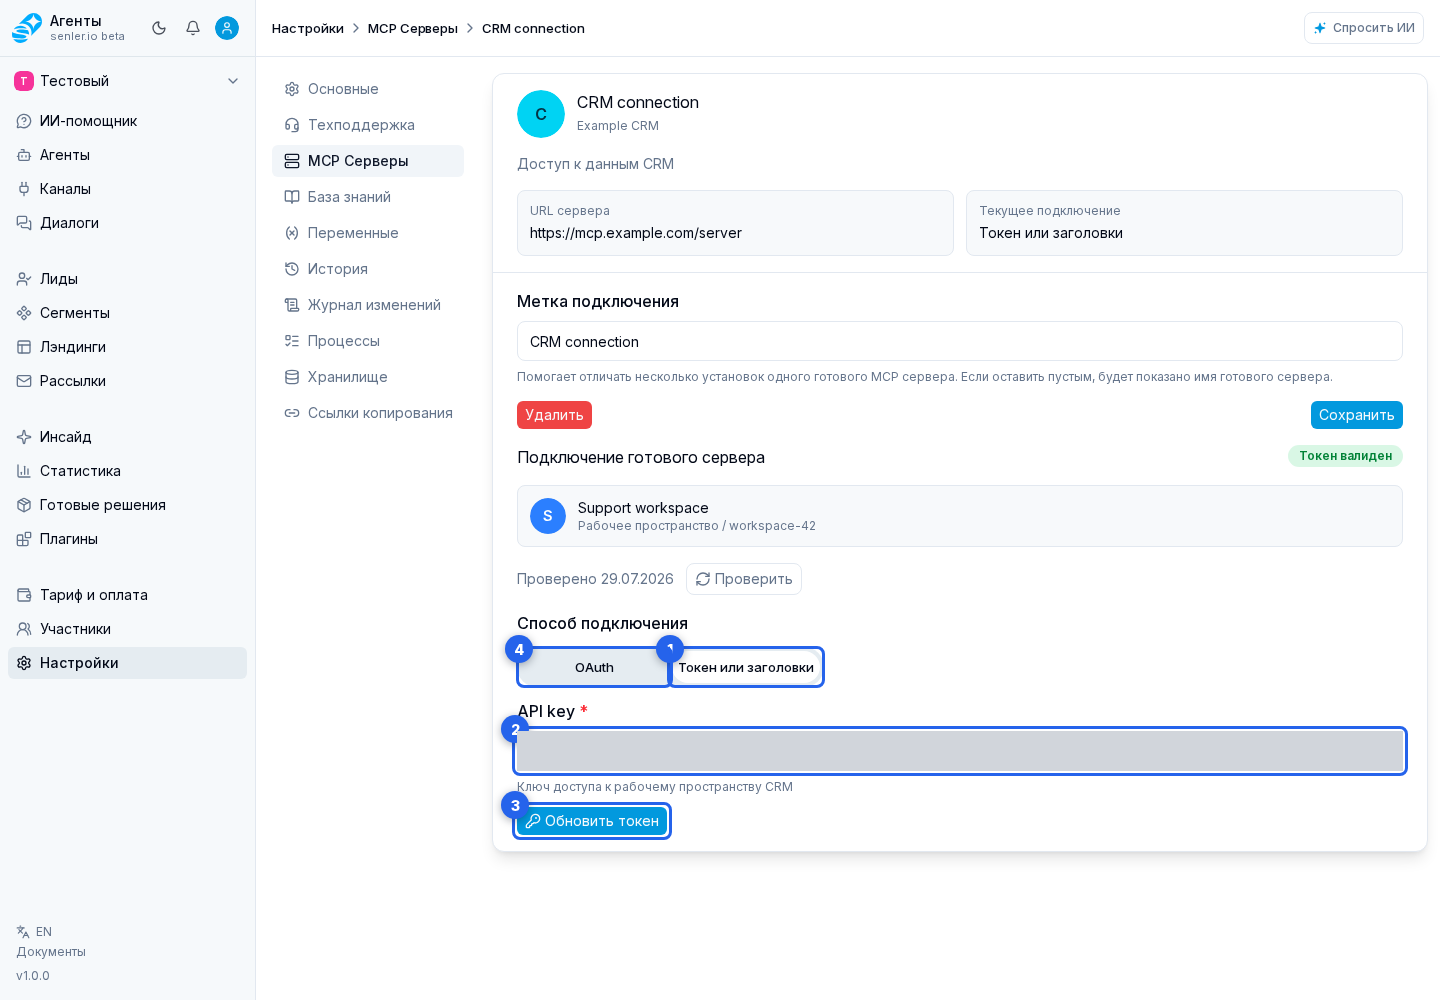This screenshot has height=1000, width=1440.
Task: Open Основные settings tab
Action: (x=368, y=89)
